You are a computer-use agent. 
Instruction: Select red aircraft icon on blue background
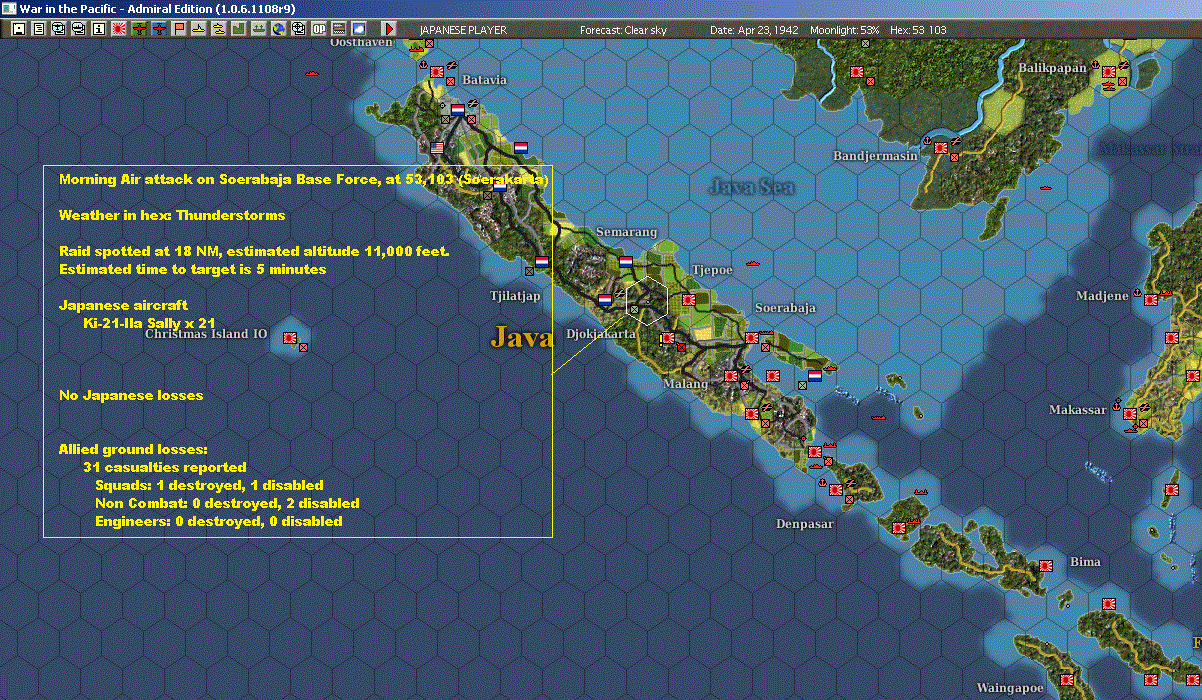click(159, 29)
